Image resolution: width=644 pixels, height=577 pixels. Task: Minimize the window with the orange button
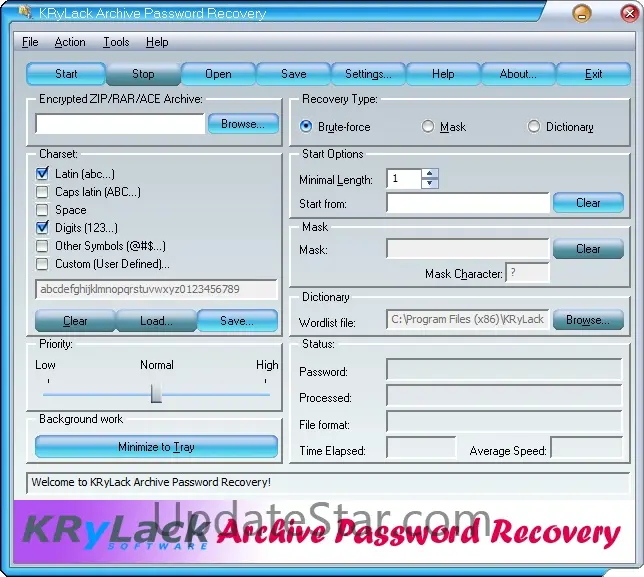[582, 14]
